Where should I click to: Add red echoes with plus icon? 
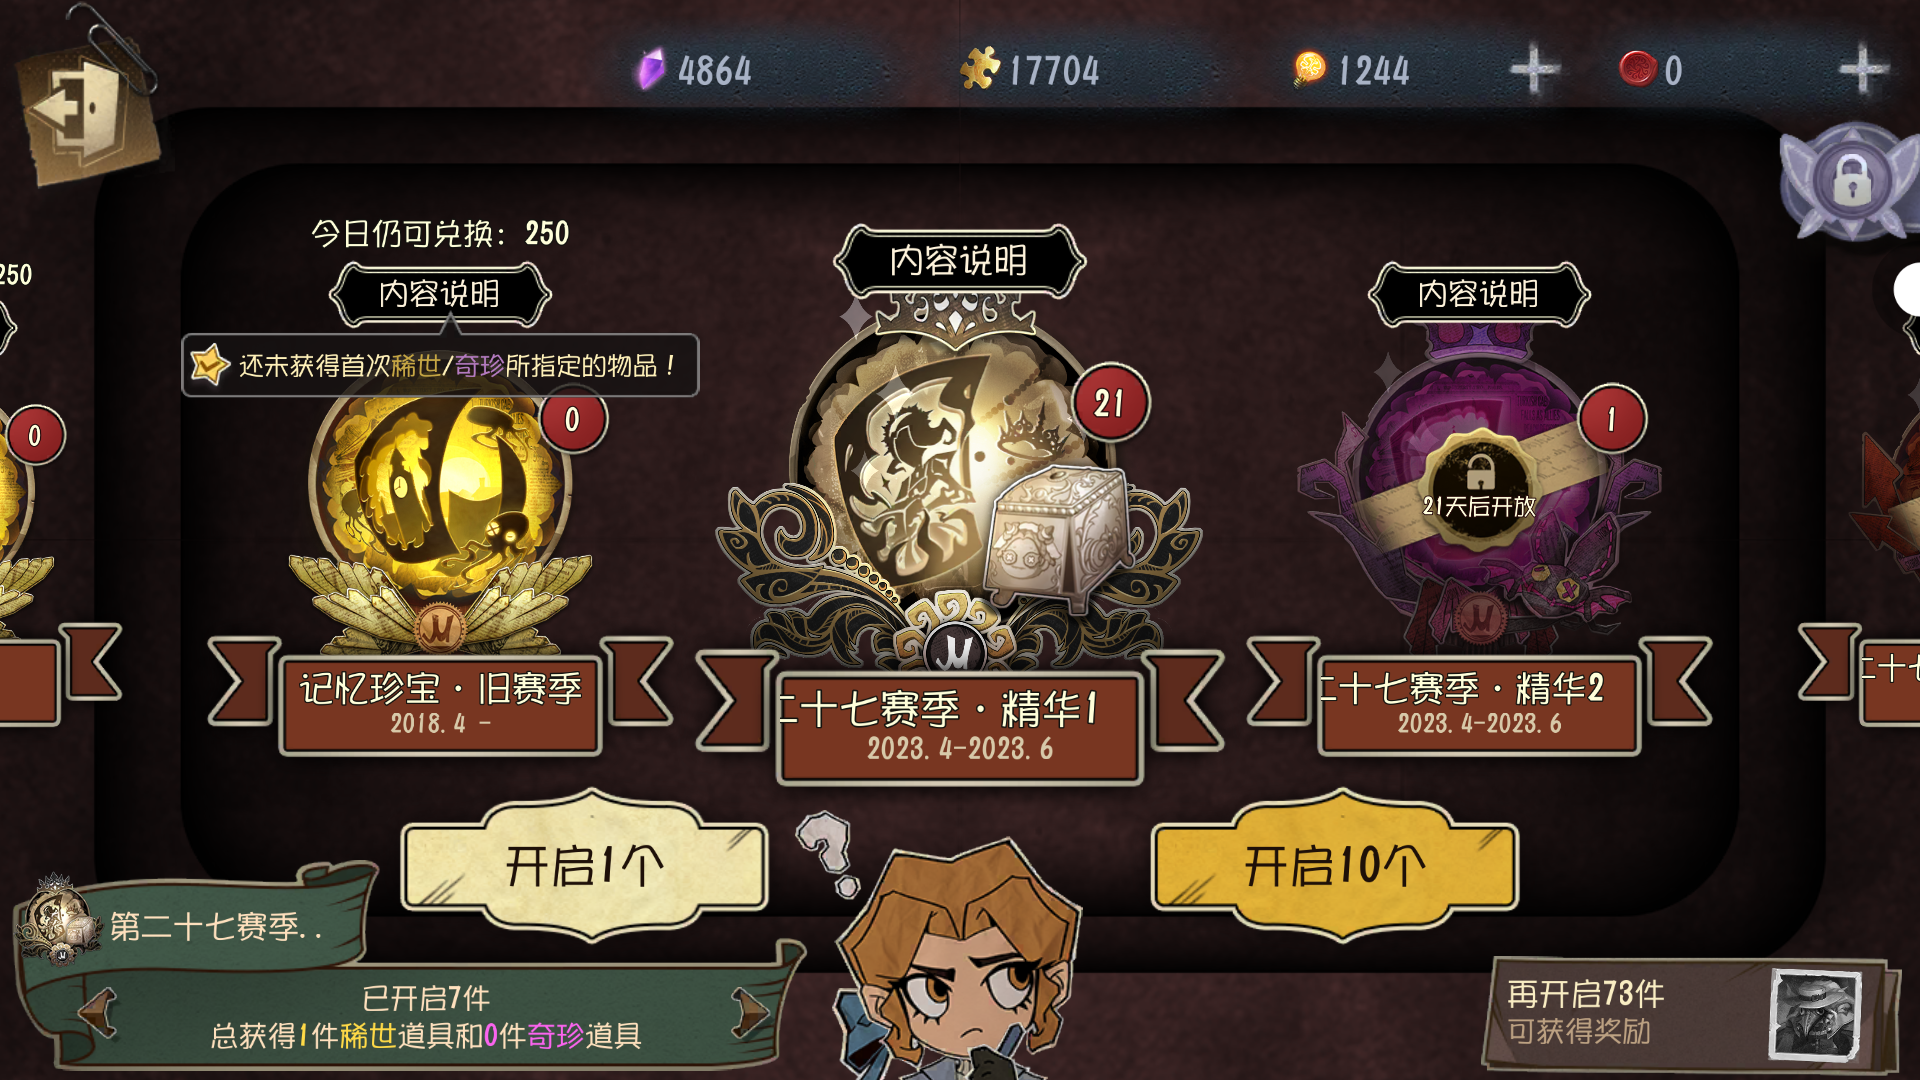coord(1864,69)
